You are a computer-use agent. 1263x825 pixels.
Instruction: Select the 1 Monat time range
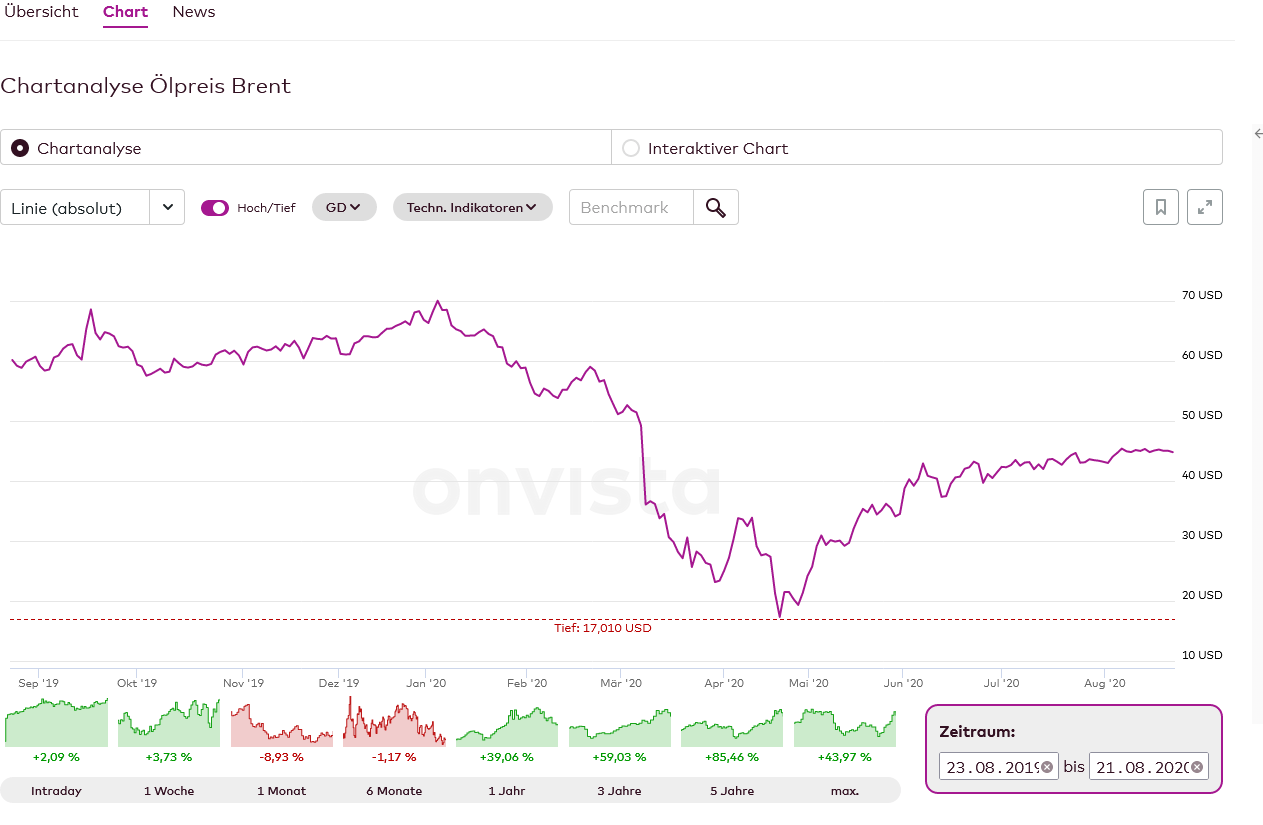point(281,790)
